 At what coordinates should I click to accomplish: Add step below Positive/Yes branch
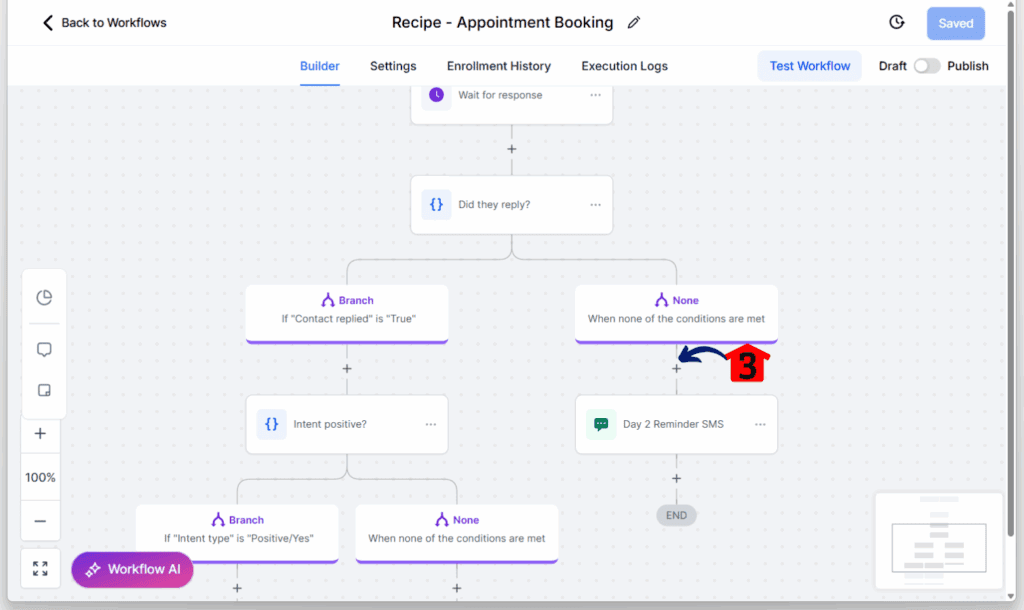pos(237,588)
